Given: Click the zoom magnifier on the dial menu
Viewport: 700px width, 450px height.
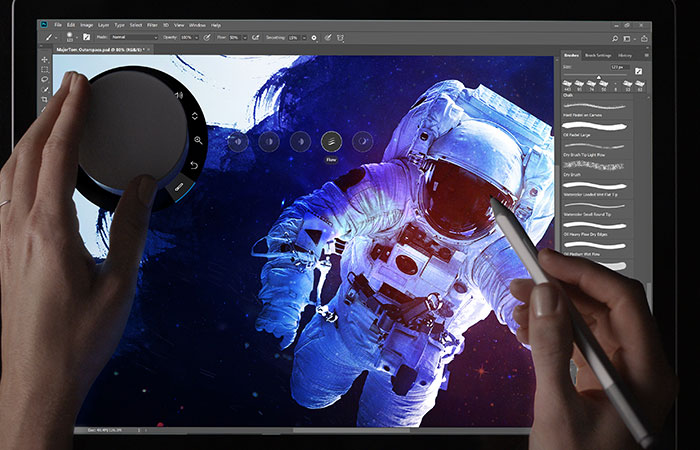Looking at the screenshot, I should coord(198,141).
